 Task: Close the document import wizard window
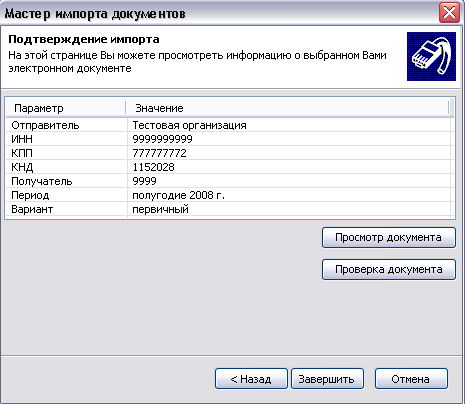click(x=449, y=13)
